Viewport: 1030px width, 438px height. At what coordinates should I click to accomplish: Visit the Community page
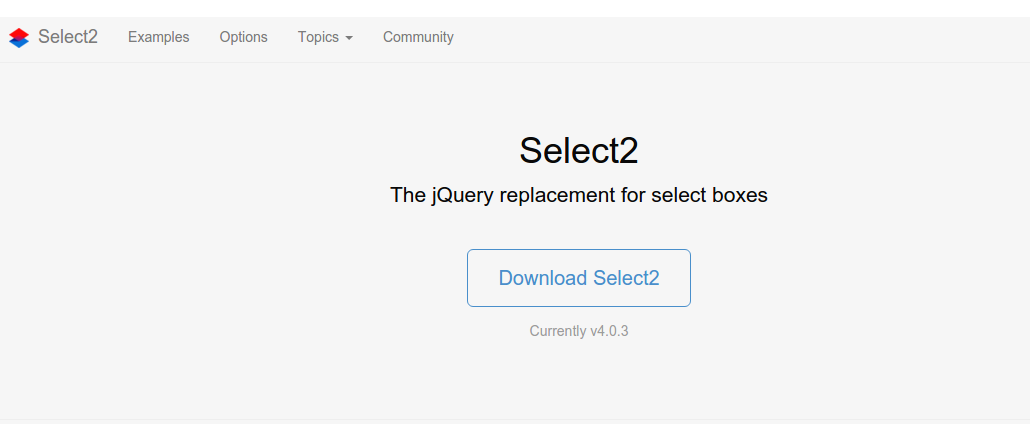tap(418, 37)
